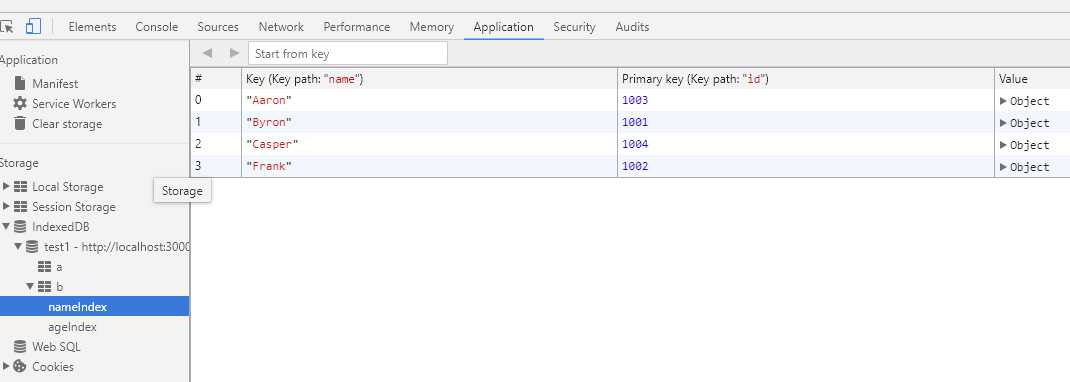Expand the Local Storage tree node
This screenshot has height=382, width=1070.
[x=7, y=186]
